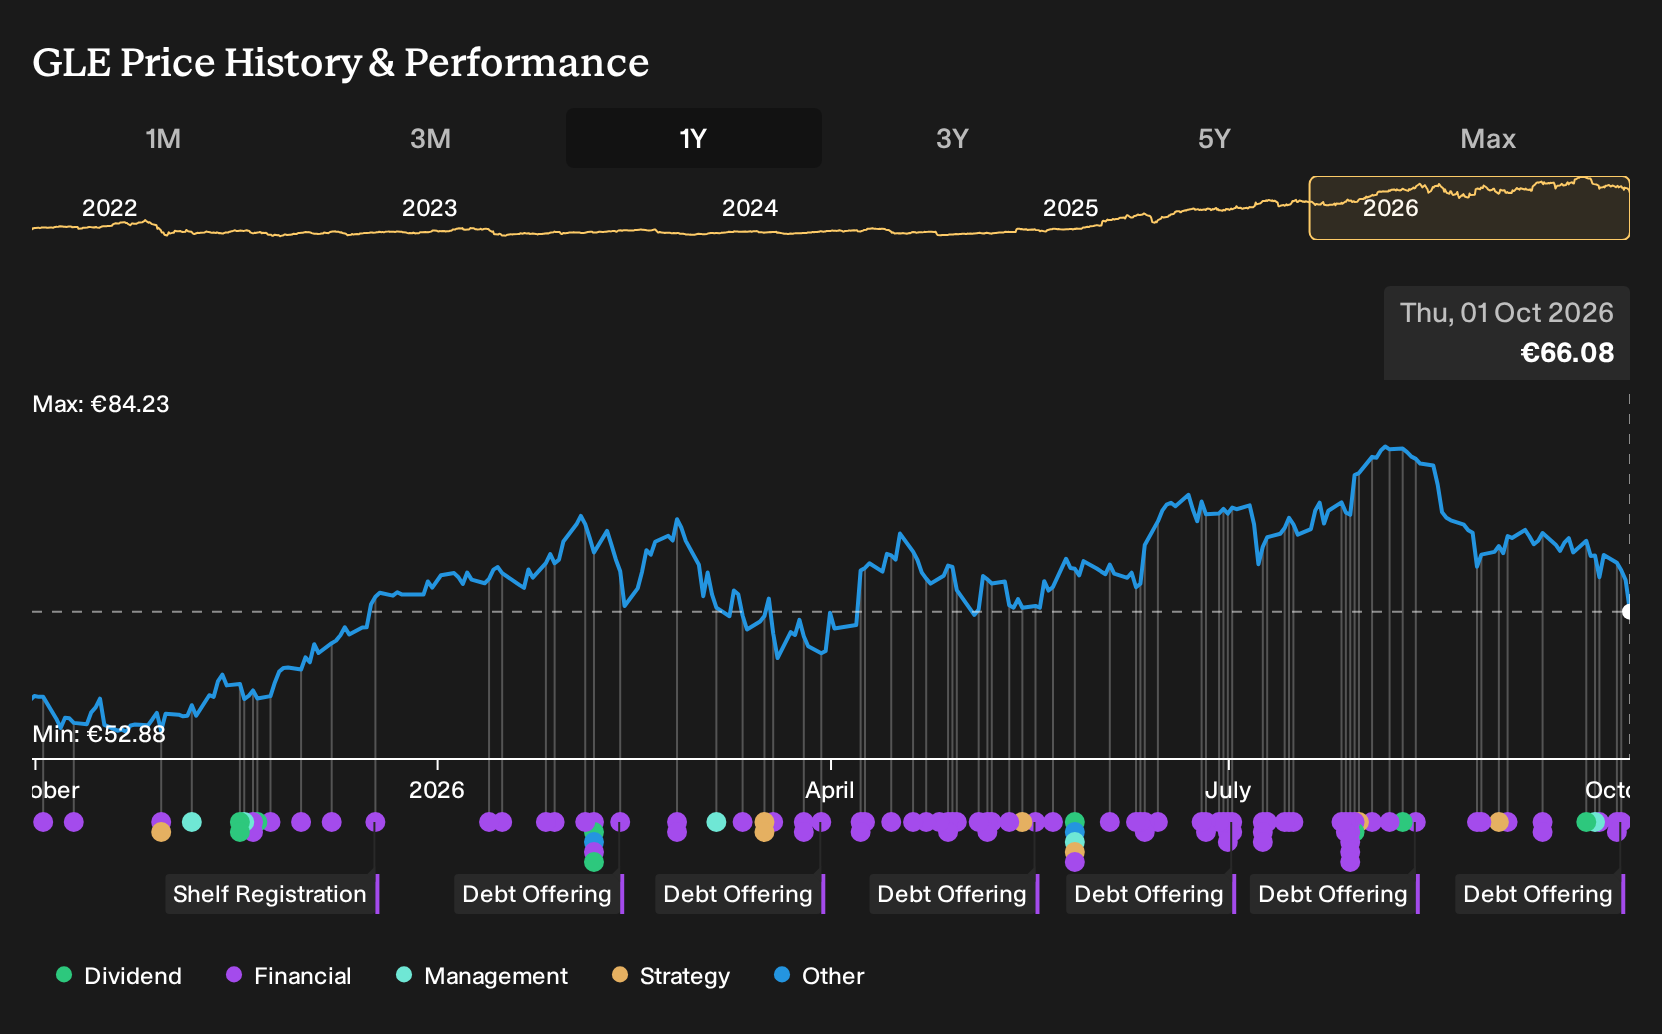The image size is (1662, 1034).
Task: Click the teal Management dot shortly before April
Action: 716,822
